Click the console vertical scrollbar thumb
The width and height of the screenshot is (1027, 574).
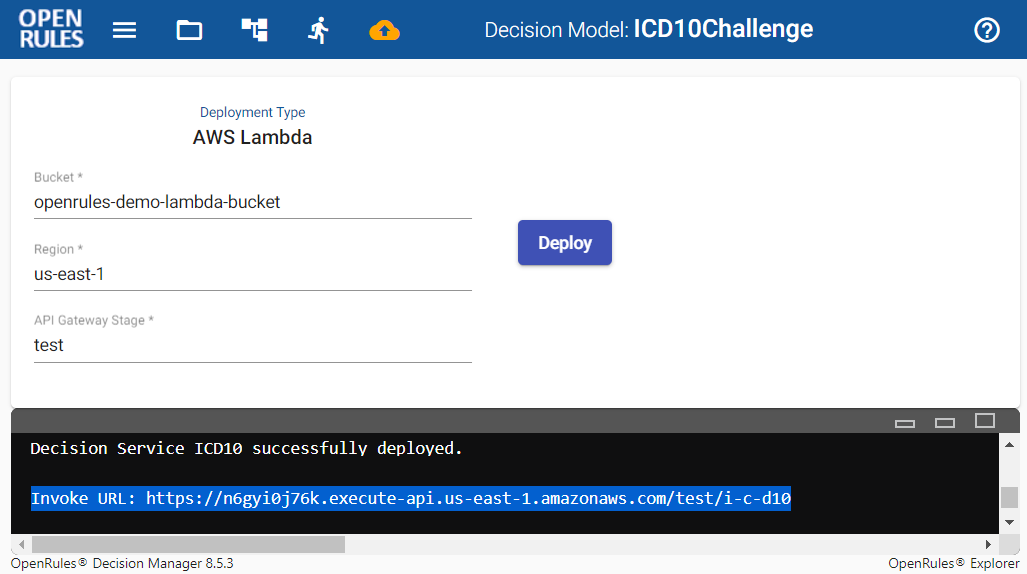point(1010,497)
